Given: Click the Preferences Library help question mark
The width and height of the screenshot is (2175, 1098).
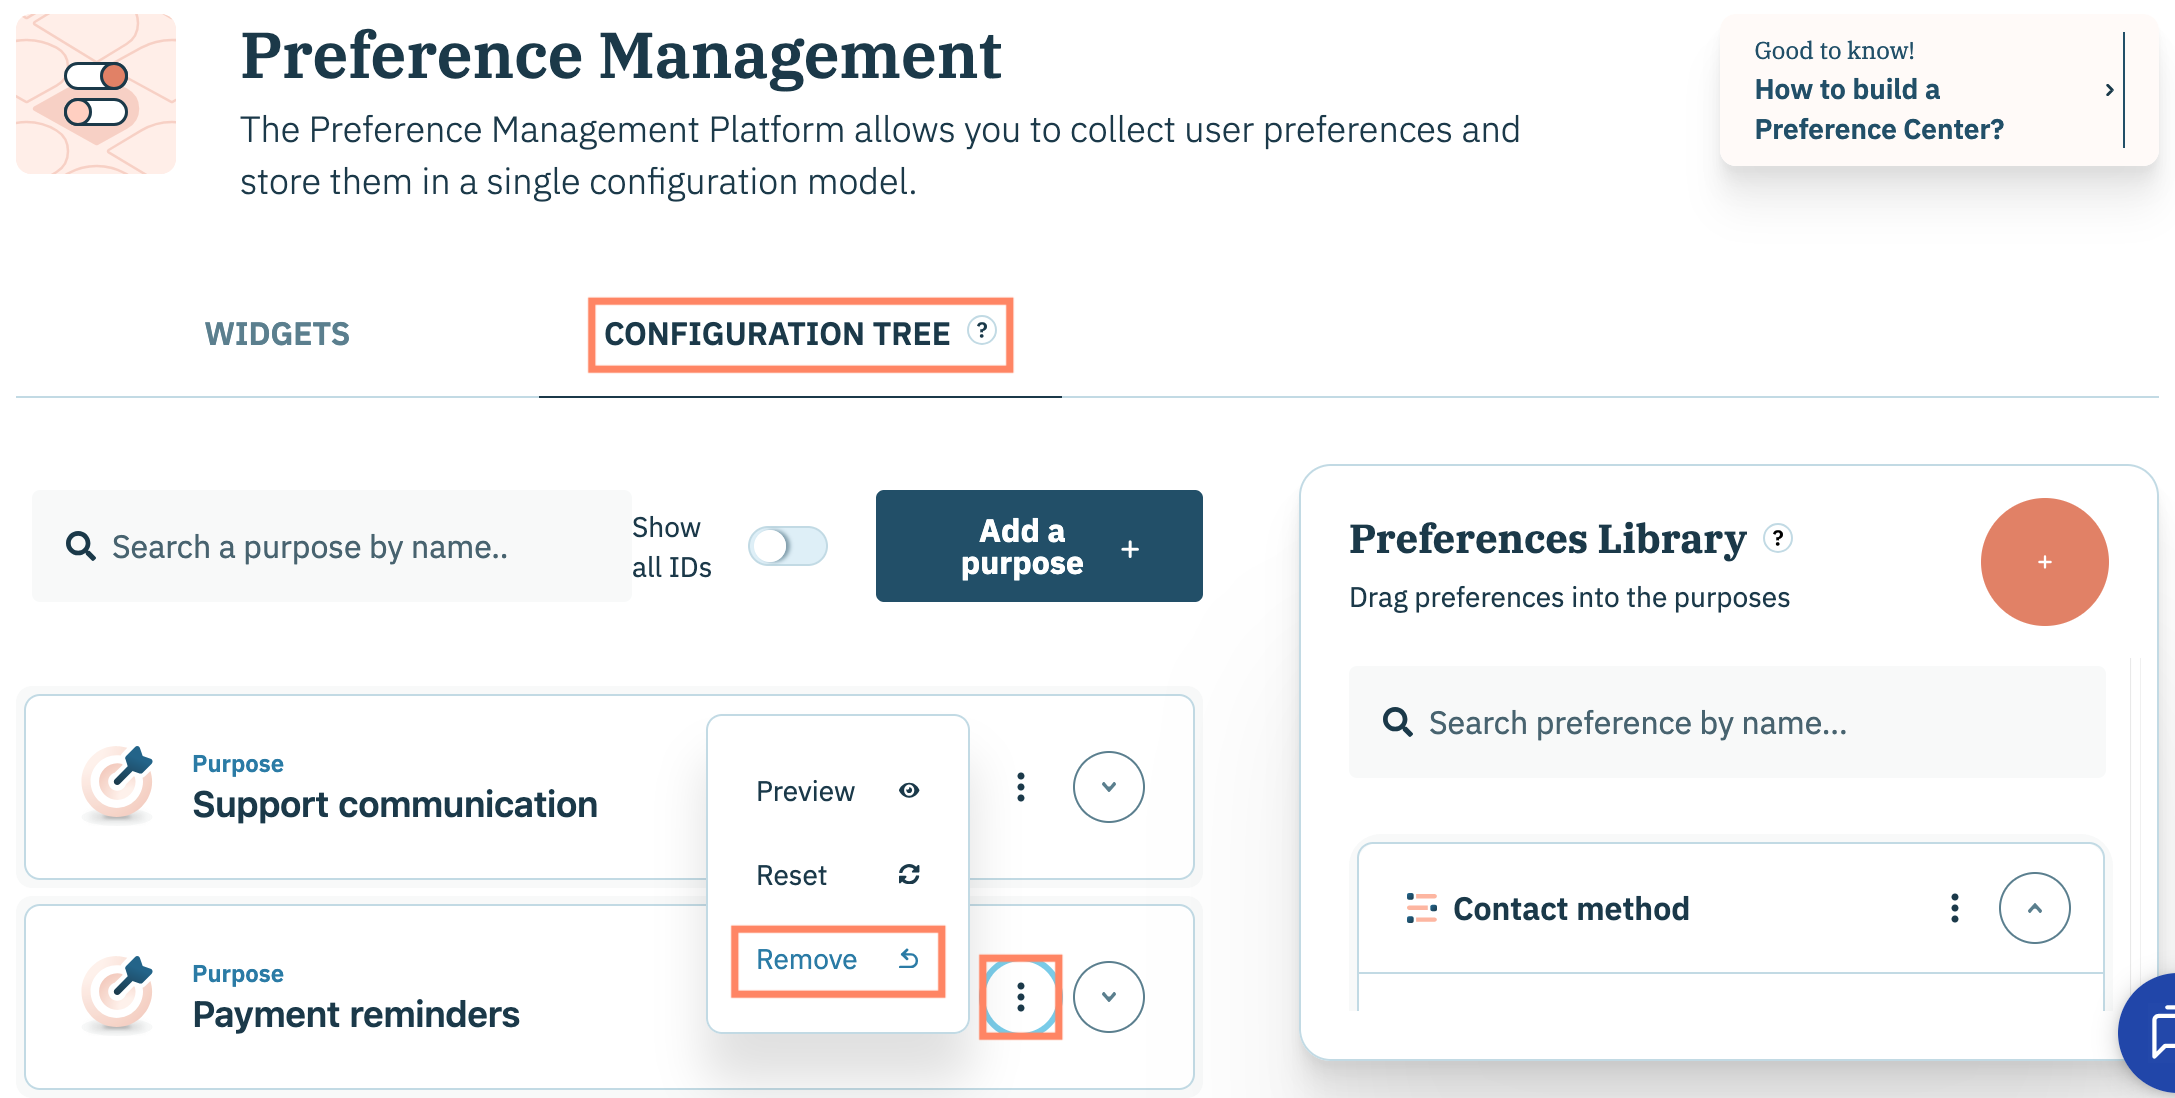Looking at the screenshot, I should coord(1777,538).
